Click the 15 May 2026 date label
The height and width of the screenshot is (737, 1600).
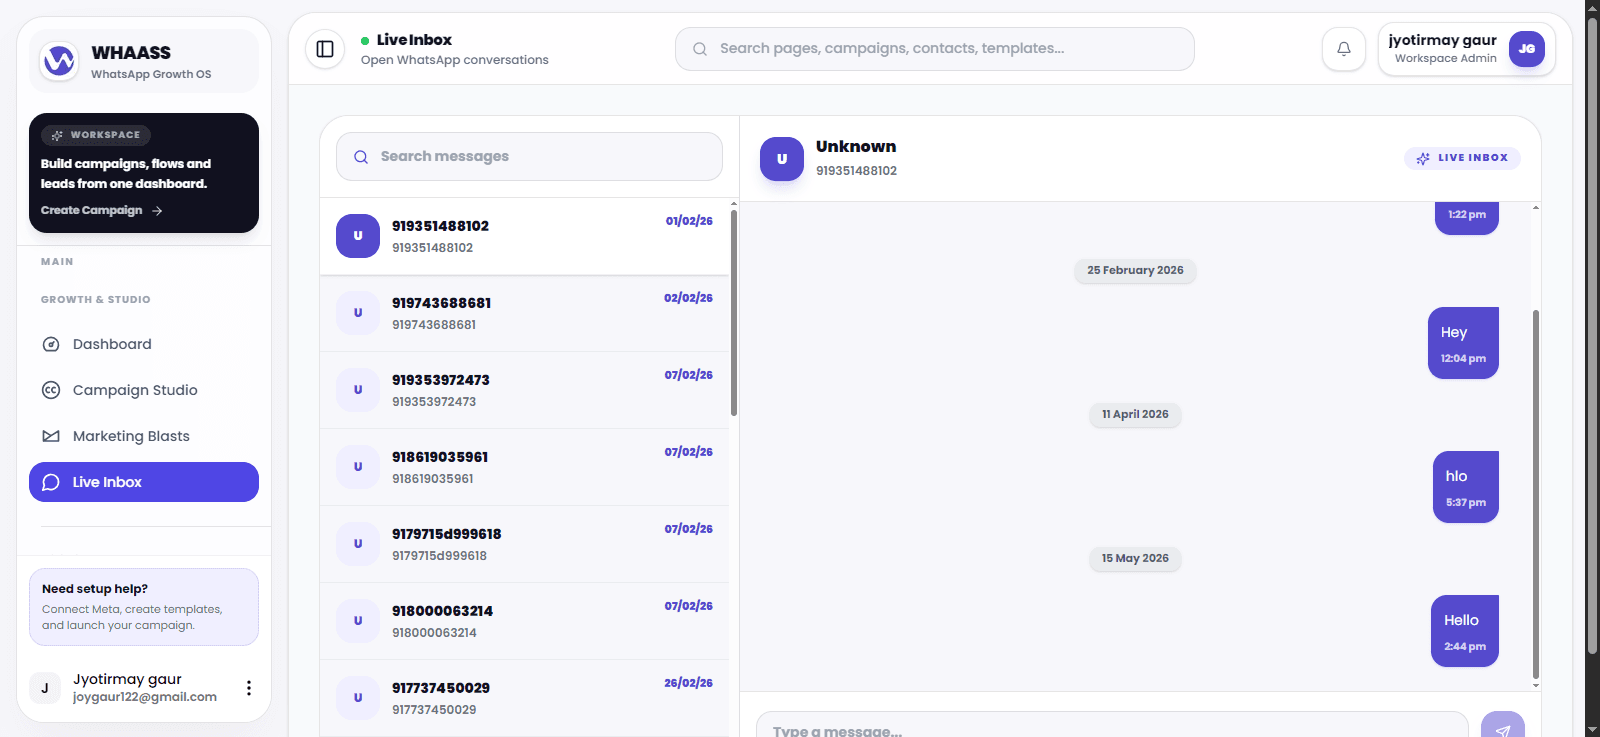pyautogui.click(x=1135, y=558)
